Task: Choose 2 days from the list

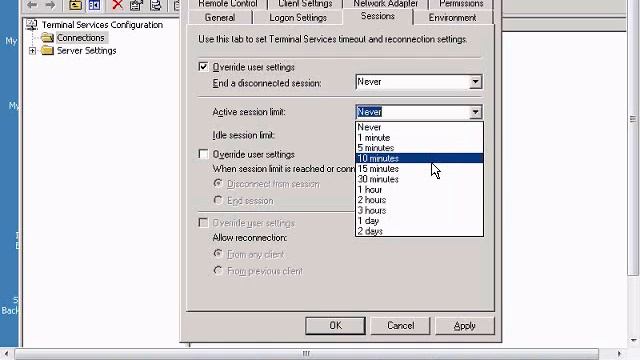Action: [419, 231]
